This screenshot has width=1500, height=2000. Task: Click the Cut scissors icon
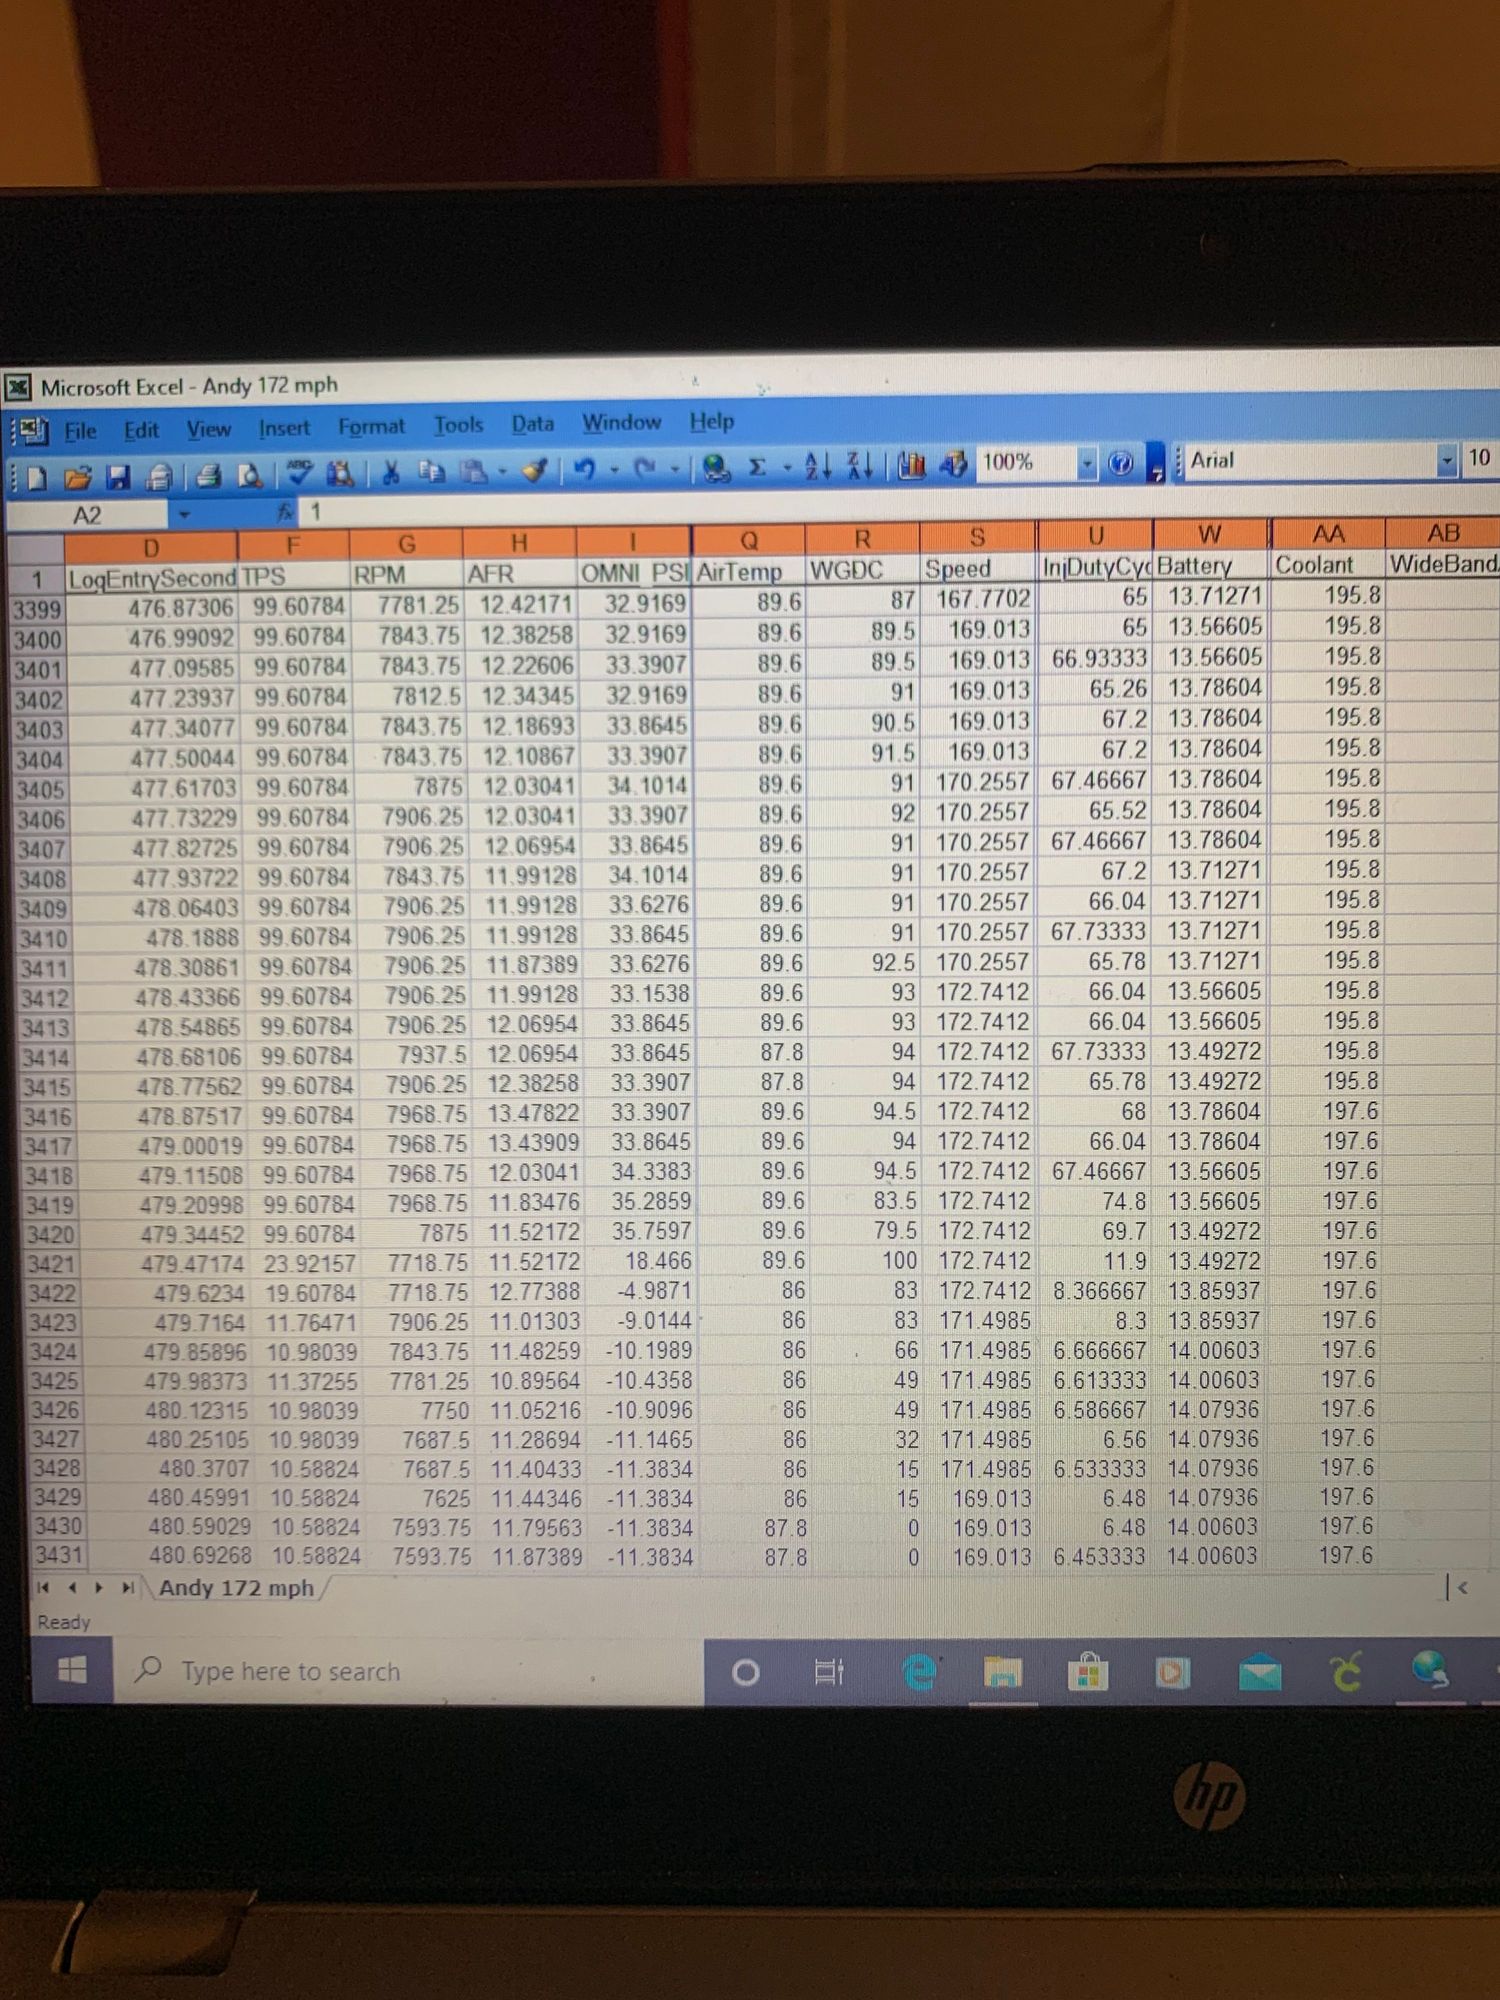coord(391,472)
